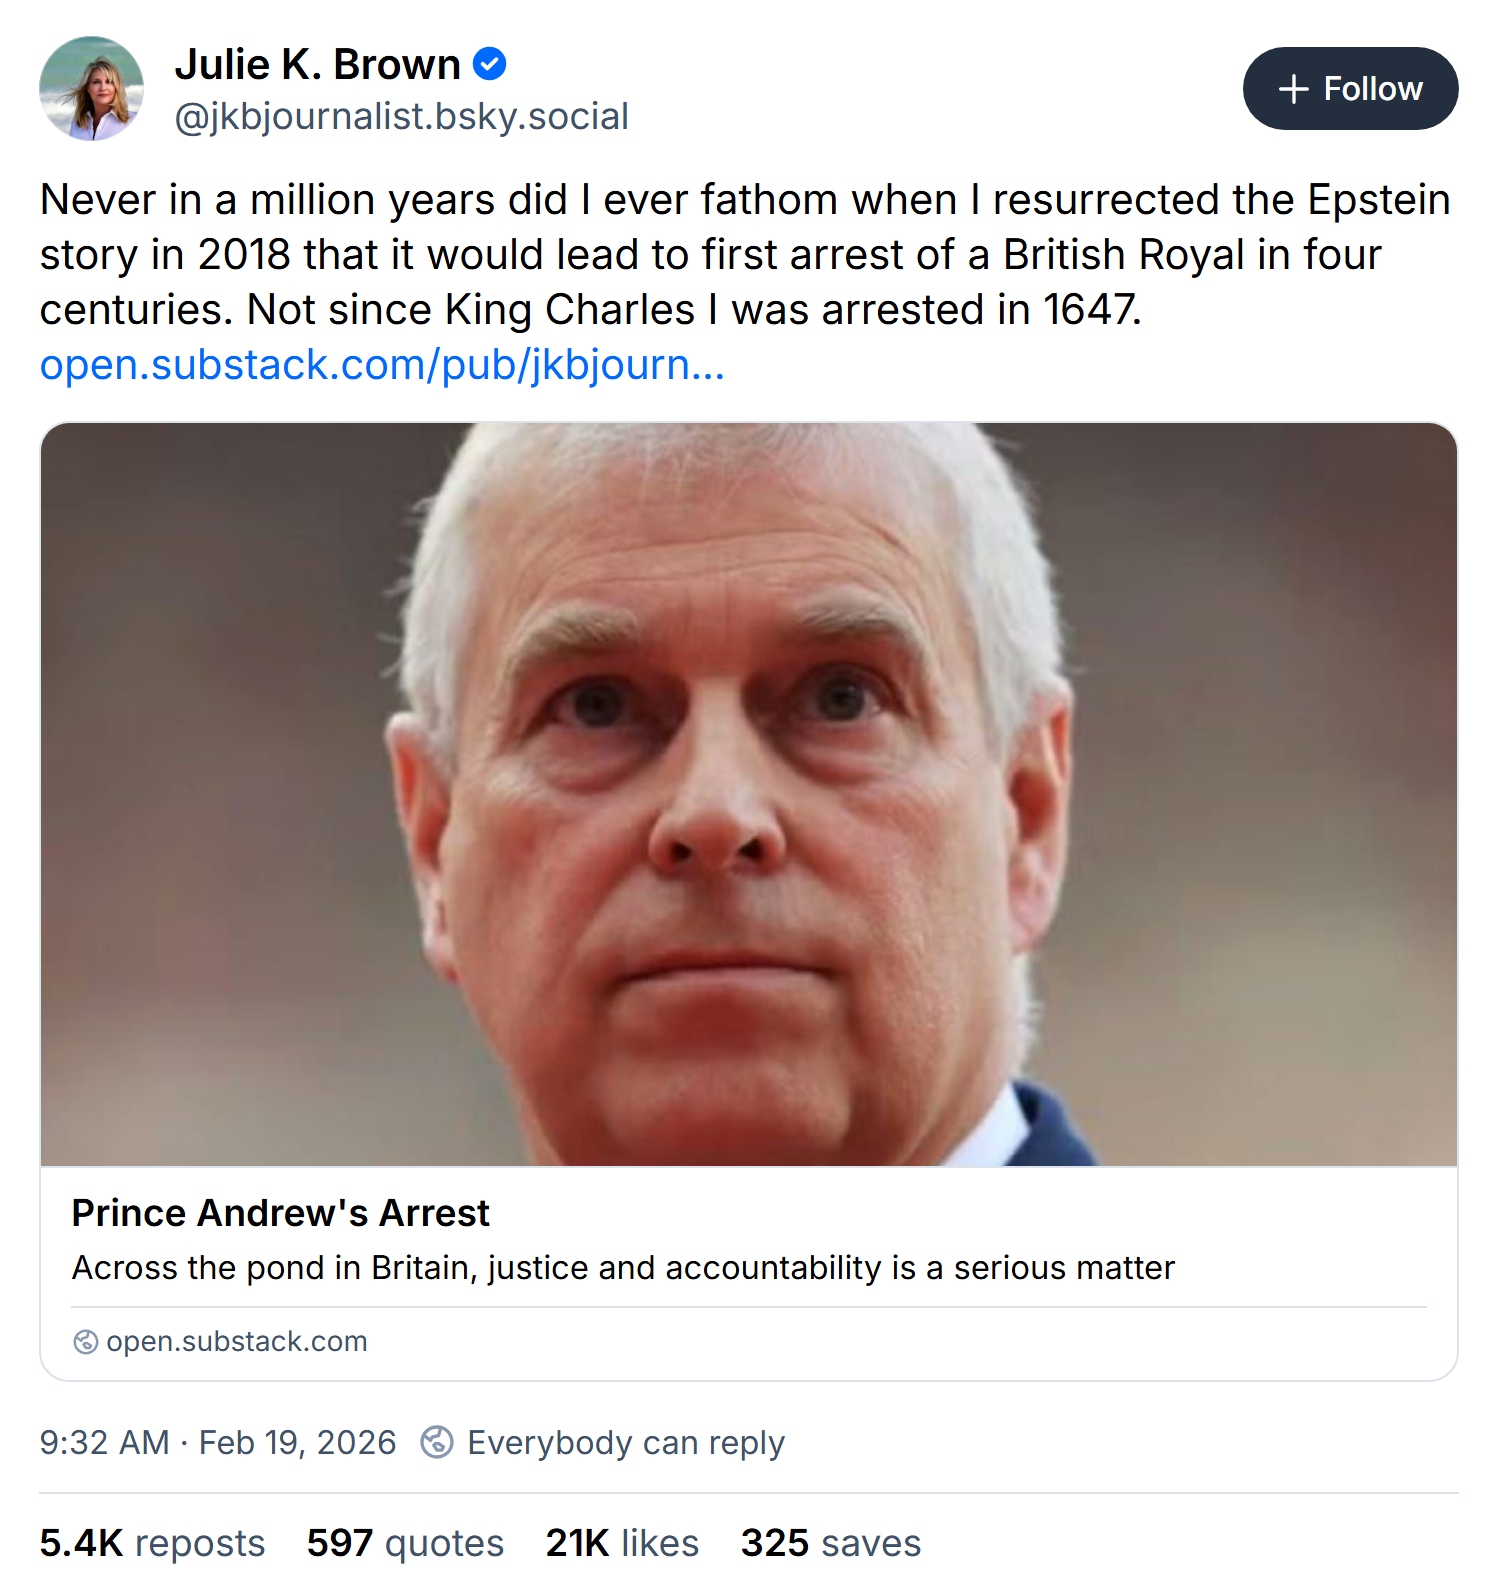Click the 'Everybody can reply' label

point(625,1443)
